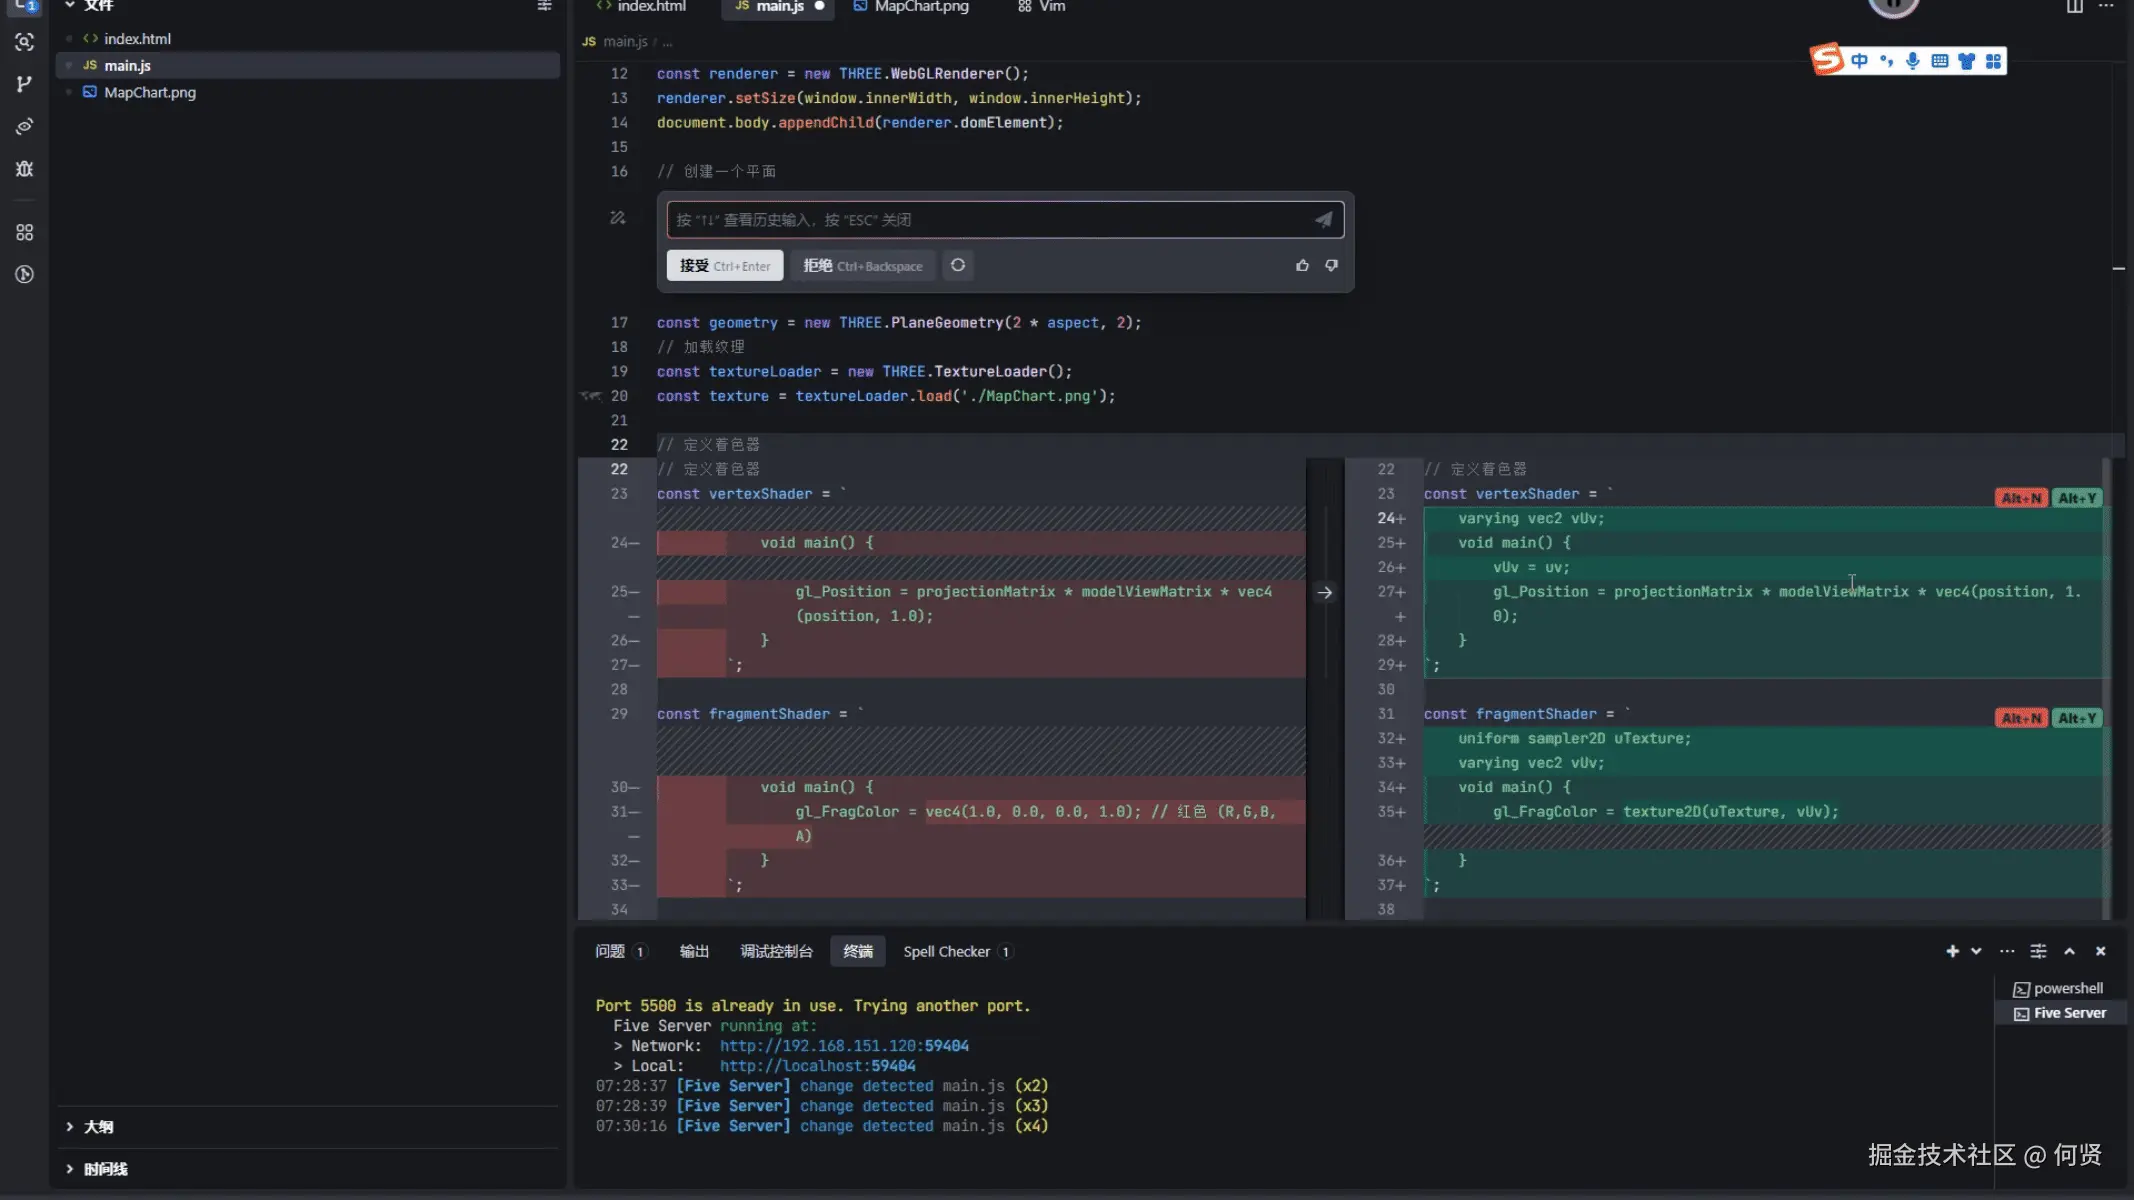This screenshot has height=1200, width=2134.
Task: Expand the 时间线 timeline section
Action: (x=105, y=1169)
